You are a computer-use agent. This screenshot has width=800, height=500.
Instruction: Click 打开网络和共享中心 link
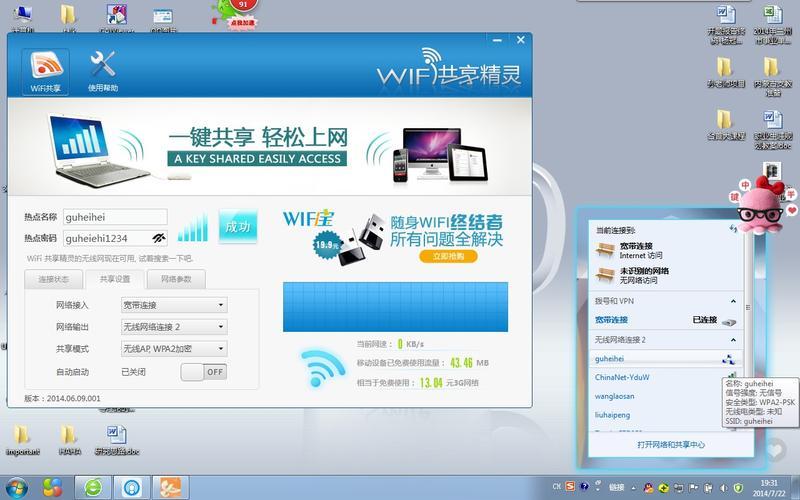coord(671,445)
